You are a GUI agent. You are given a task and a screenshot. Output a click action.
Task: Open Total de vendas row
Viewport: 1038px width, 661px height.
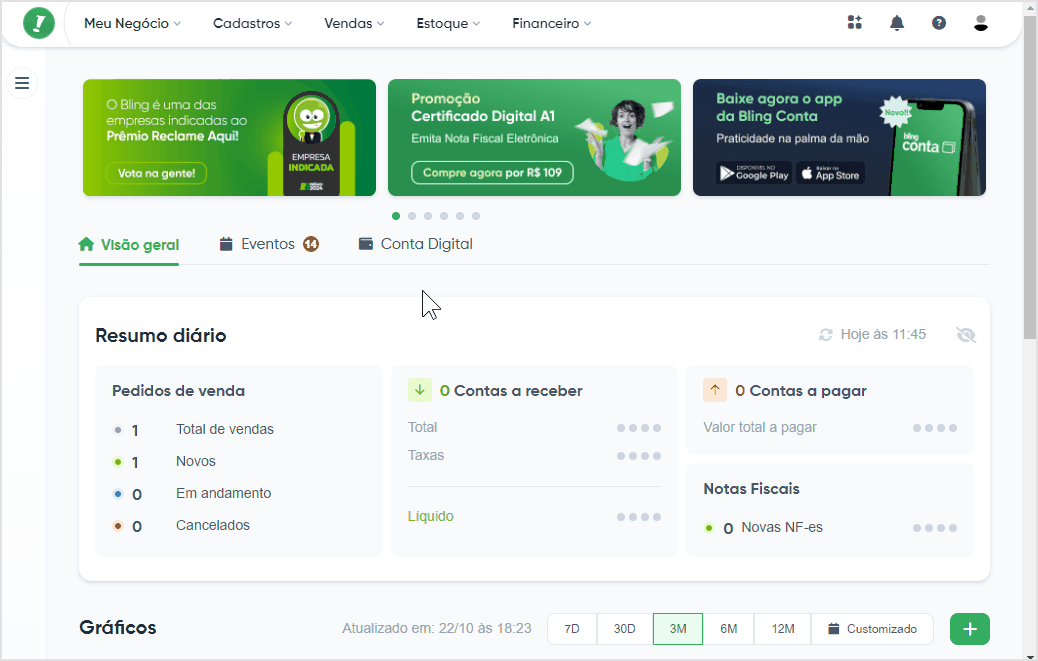[x=193, y=429]
